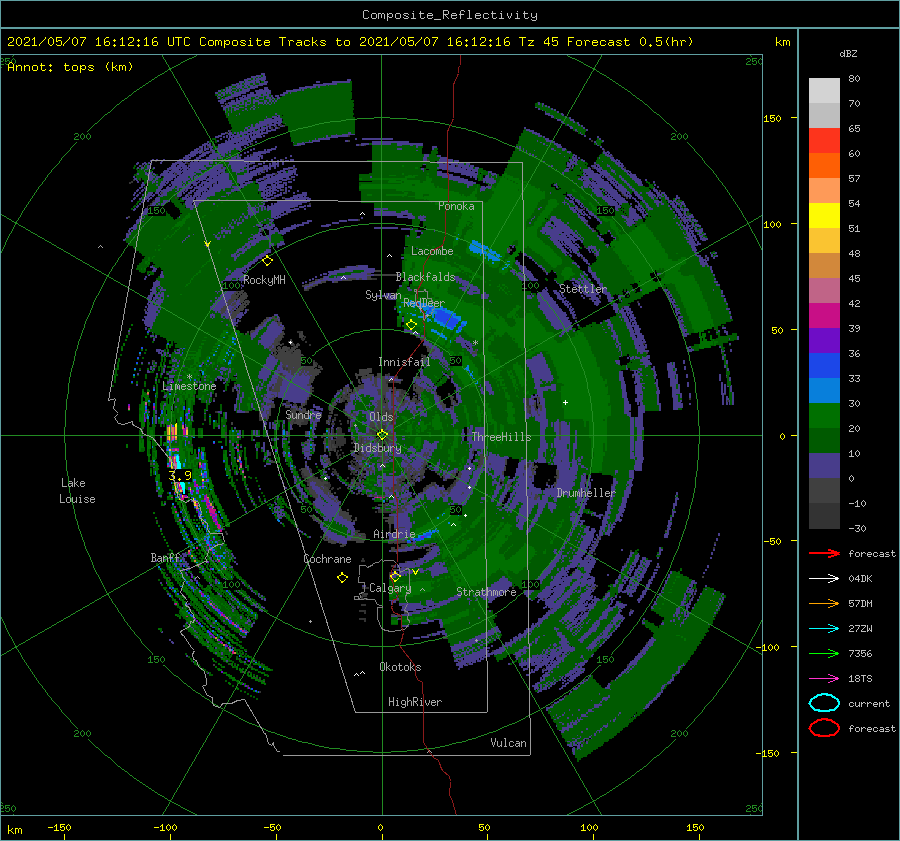Select the orange 57DM track arrow
900x841 pixels.
tap(824, 603)
